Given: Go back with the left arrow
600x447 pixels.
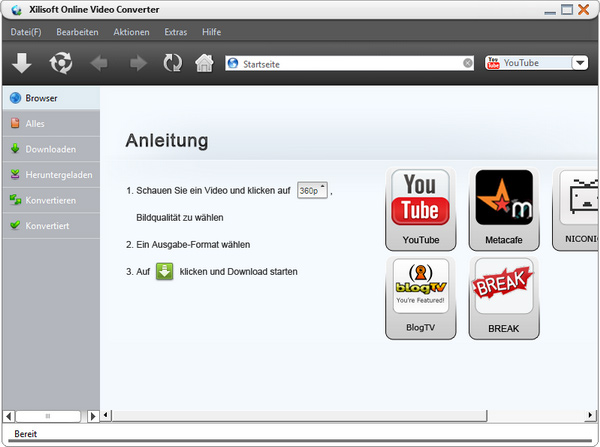Looking at the screenshot, I should pyautogui.click(x=99, y=63).
